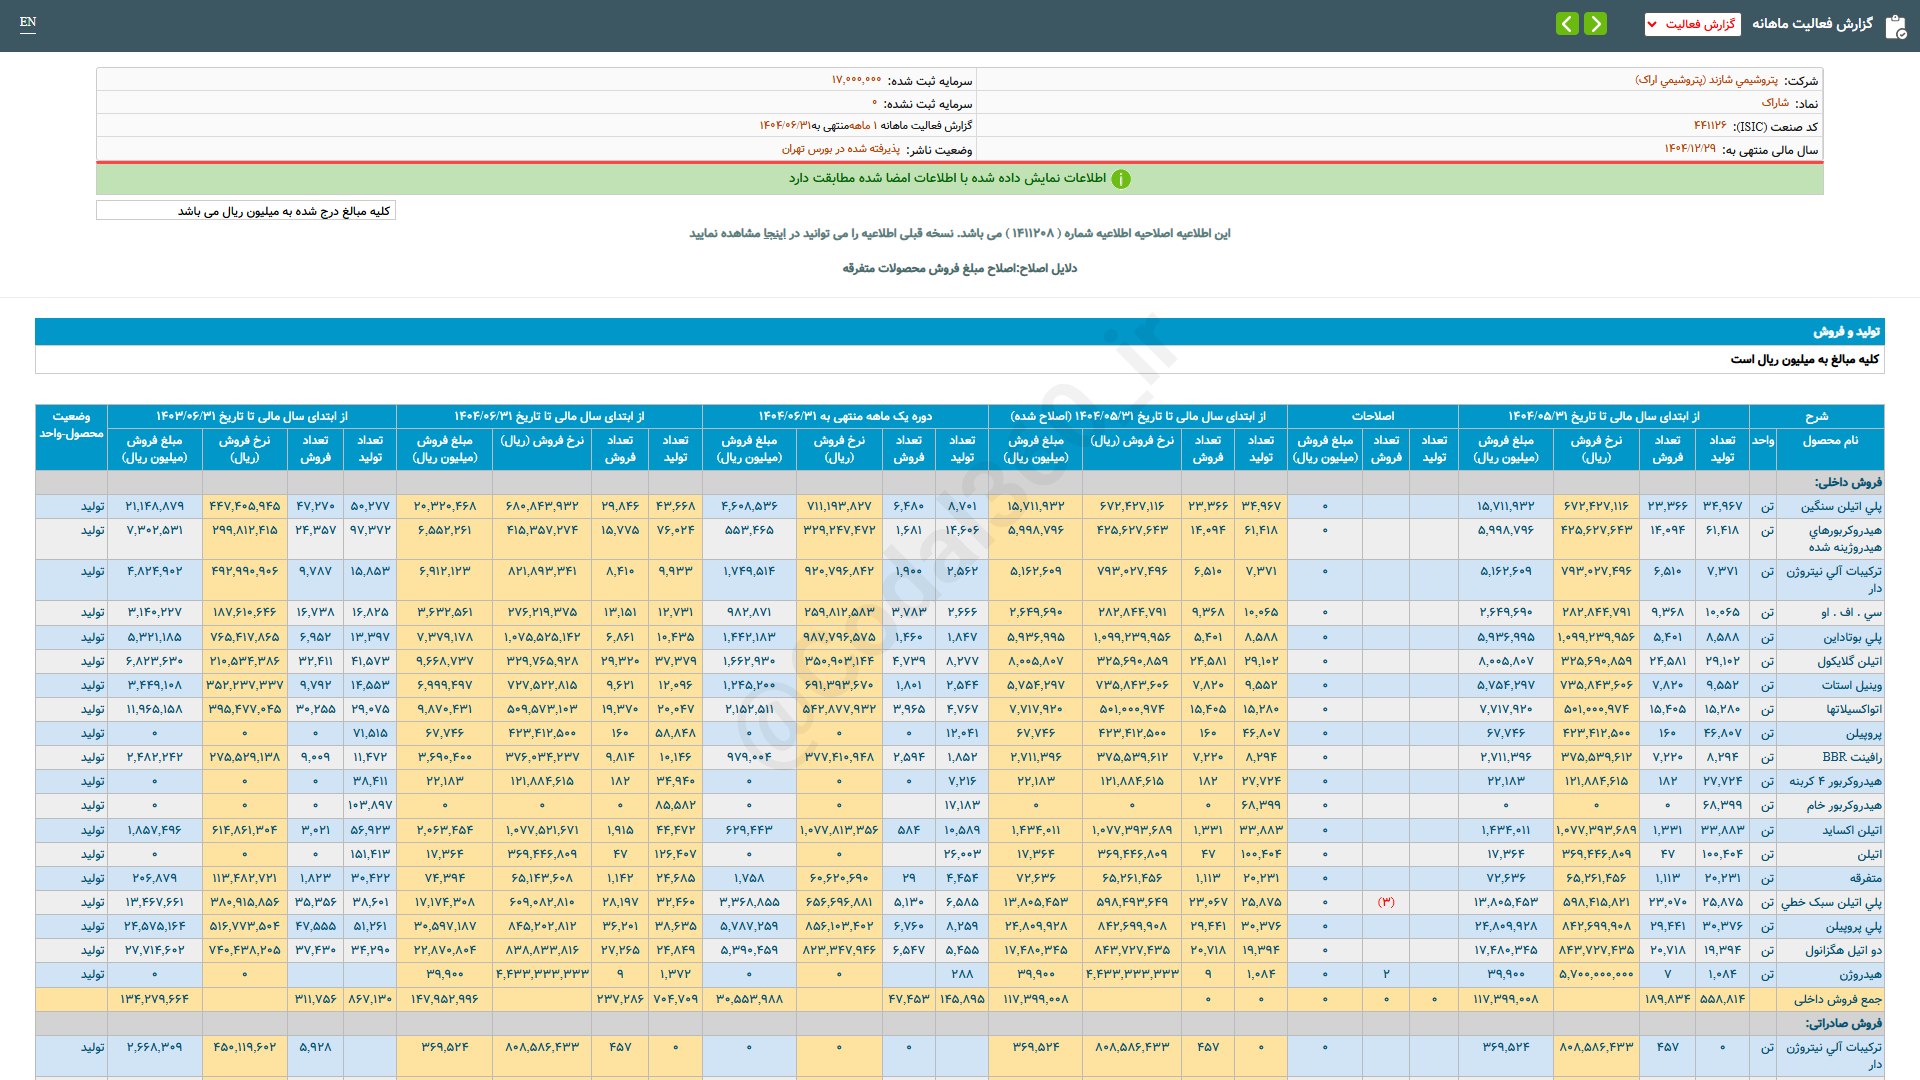The height and width of the screenshot is (1080, 1920).
Task: Click the فروش داخلی section row
Action: [x=1848, y=482]
